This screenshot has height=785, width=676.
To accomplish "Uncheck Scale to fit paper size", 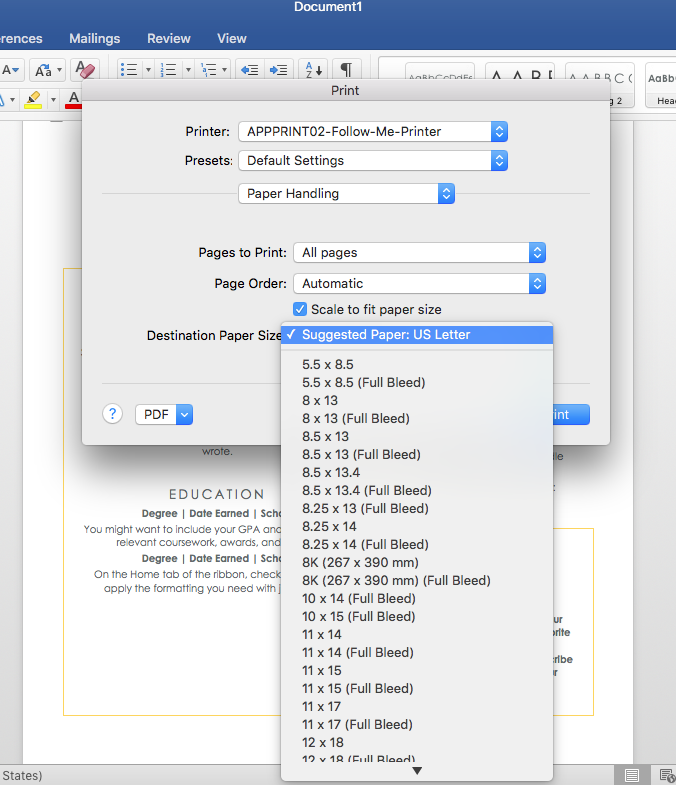I will click(x=300, y=309).
